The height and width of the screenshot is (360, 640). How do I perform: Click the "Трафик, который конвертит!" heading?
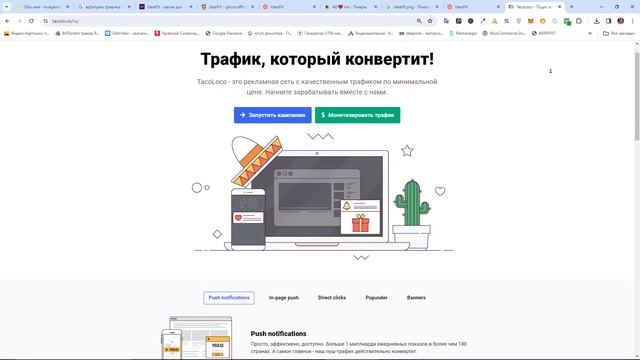pyautogui.click(x=317, y=59)
